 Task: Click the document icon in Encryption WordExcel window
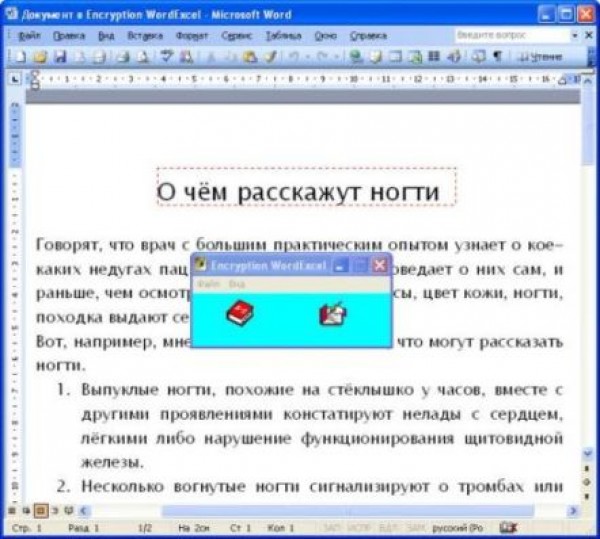(333, 314)
